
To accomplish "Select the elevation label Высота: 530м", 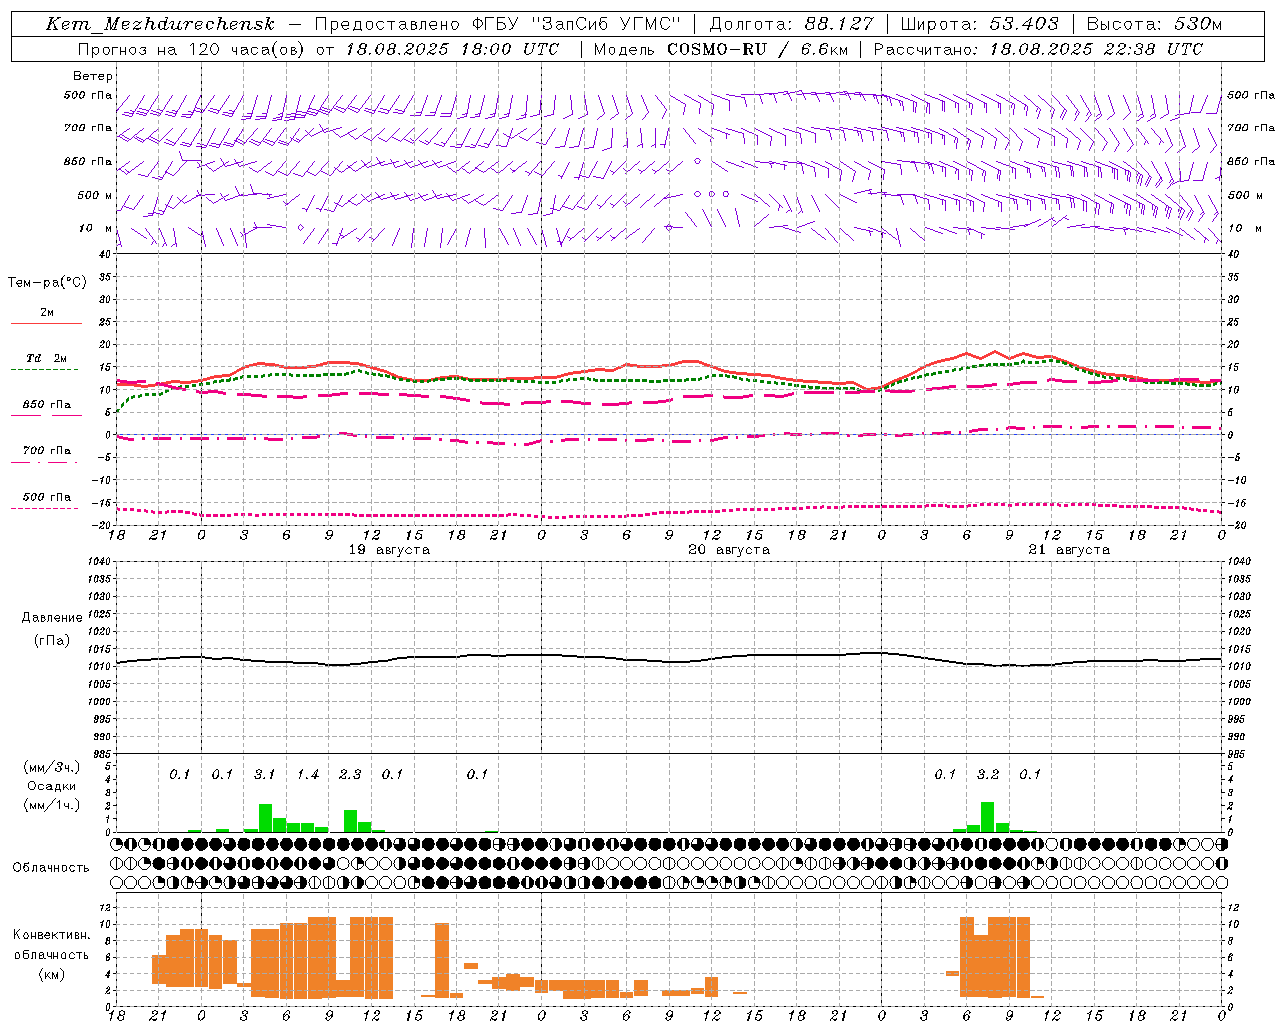I will pos(1154,24).
